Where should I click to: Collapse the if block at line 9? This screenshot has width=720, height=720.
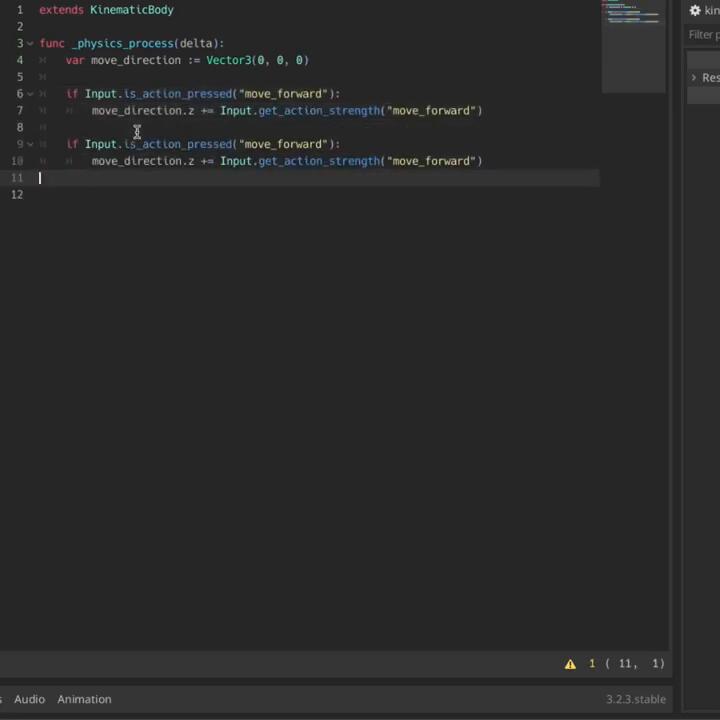tap(30, 144)
